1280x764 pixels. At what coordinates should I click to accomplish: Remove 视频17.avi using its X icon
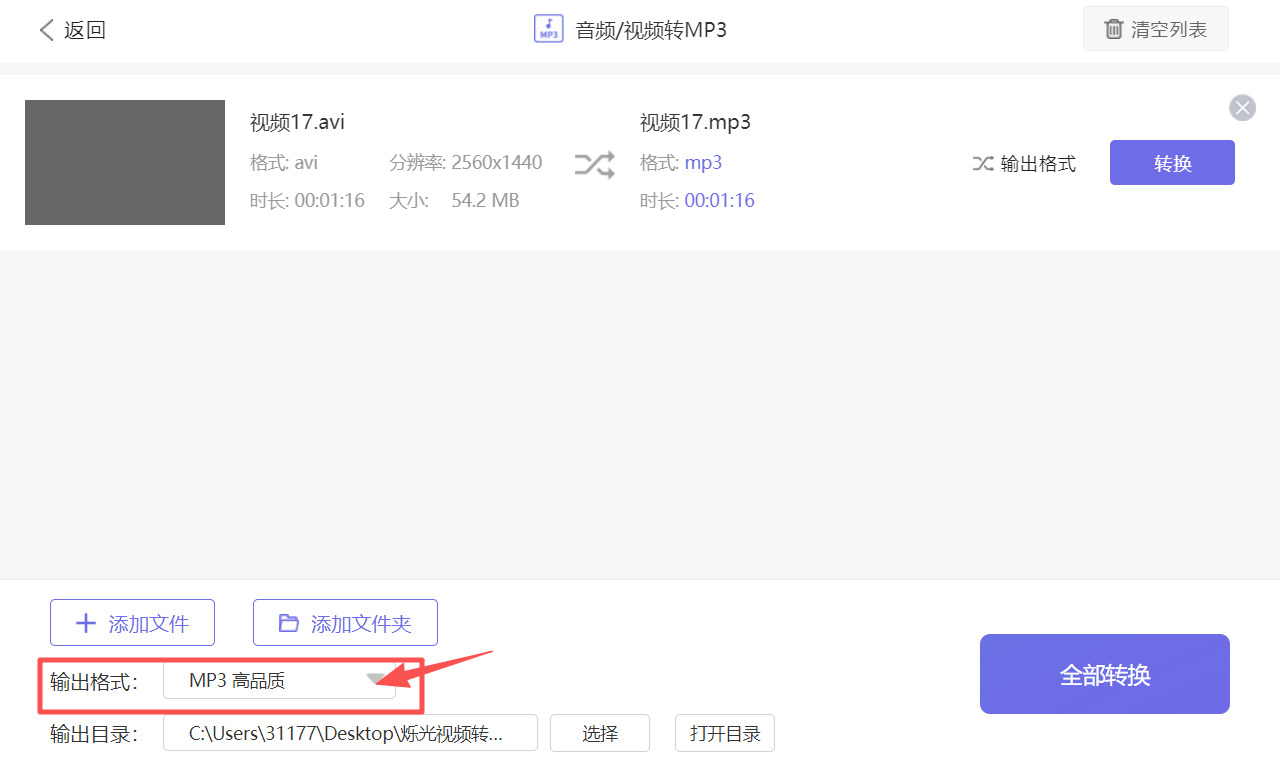tap(1242, 107)
